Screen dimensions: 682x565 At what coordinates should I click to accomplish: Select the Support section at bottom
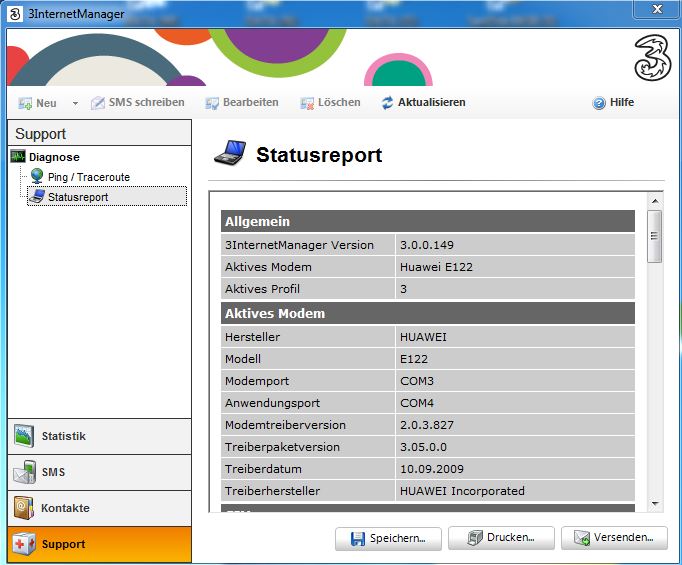(100, 545)
